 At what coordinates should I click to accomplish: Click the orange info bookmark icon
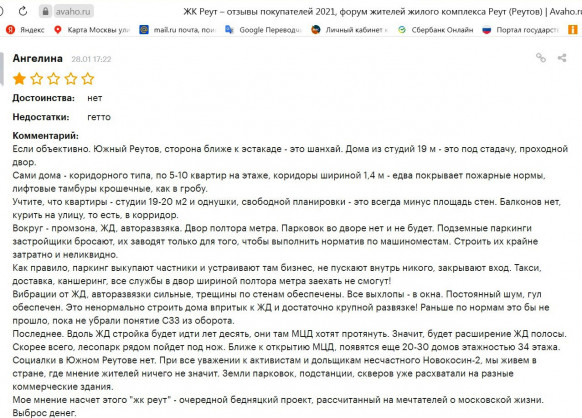pos(573,29)
